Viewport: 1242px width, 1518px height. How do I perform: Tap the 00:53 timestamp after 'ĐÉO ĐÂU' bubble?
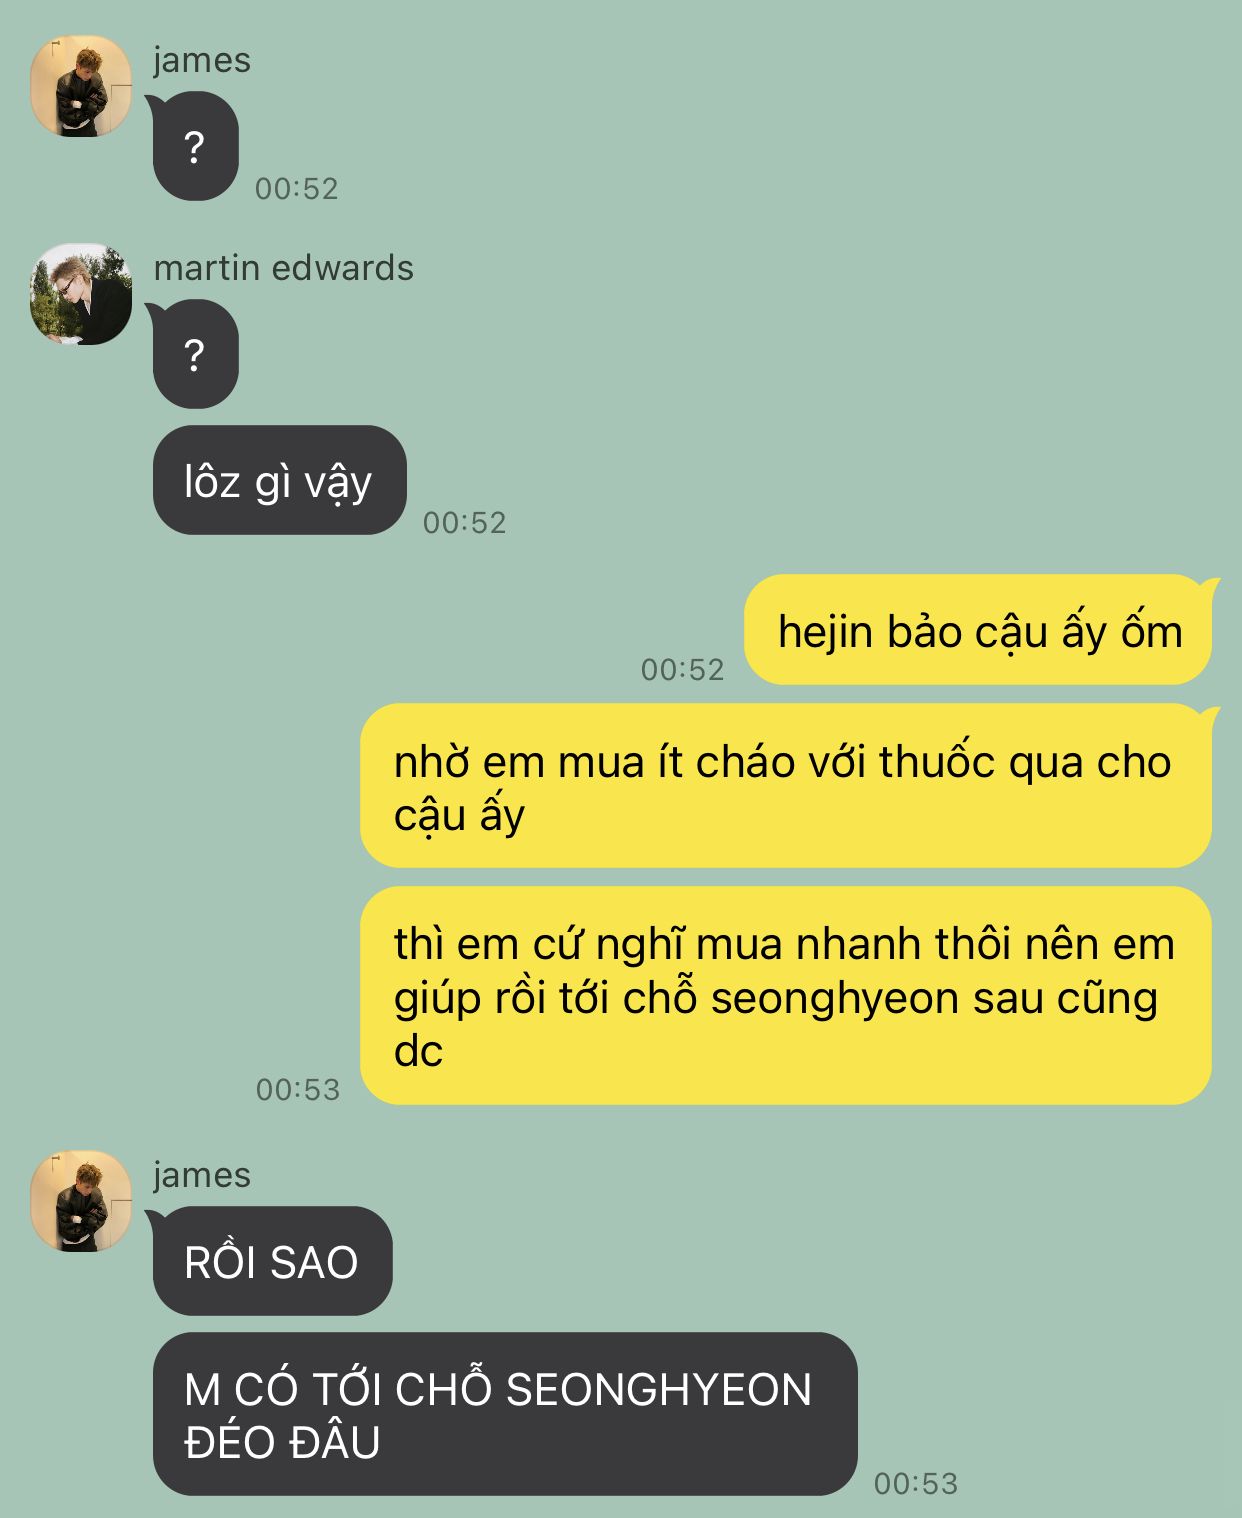(916, 1483)
